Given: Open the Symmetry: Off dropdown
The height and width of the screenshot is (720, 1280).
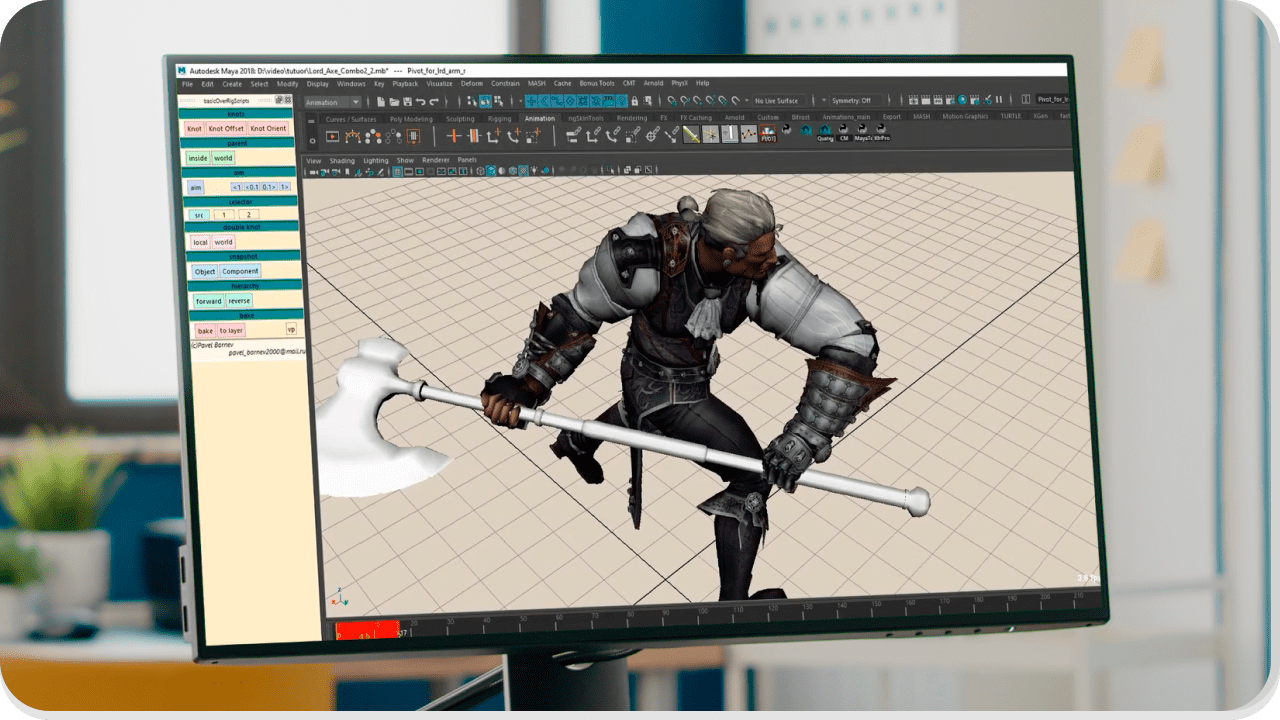Looking at the screenshot, I should click(856, 101).
